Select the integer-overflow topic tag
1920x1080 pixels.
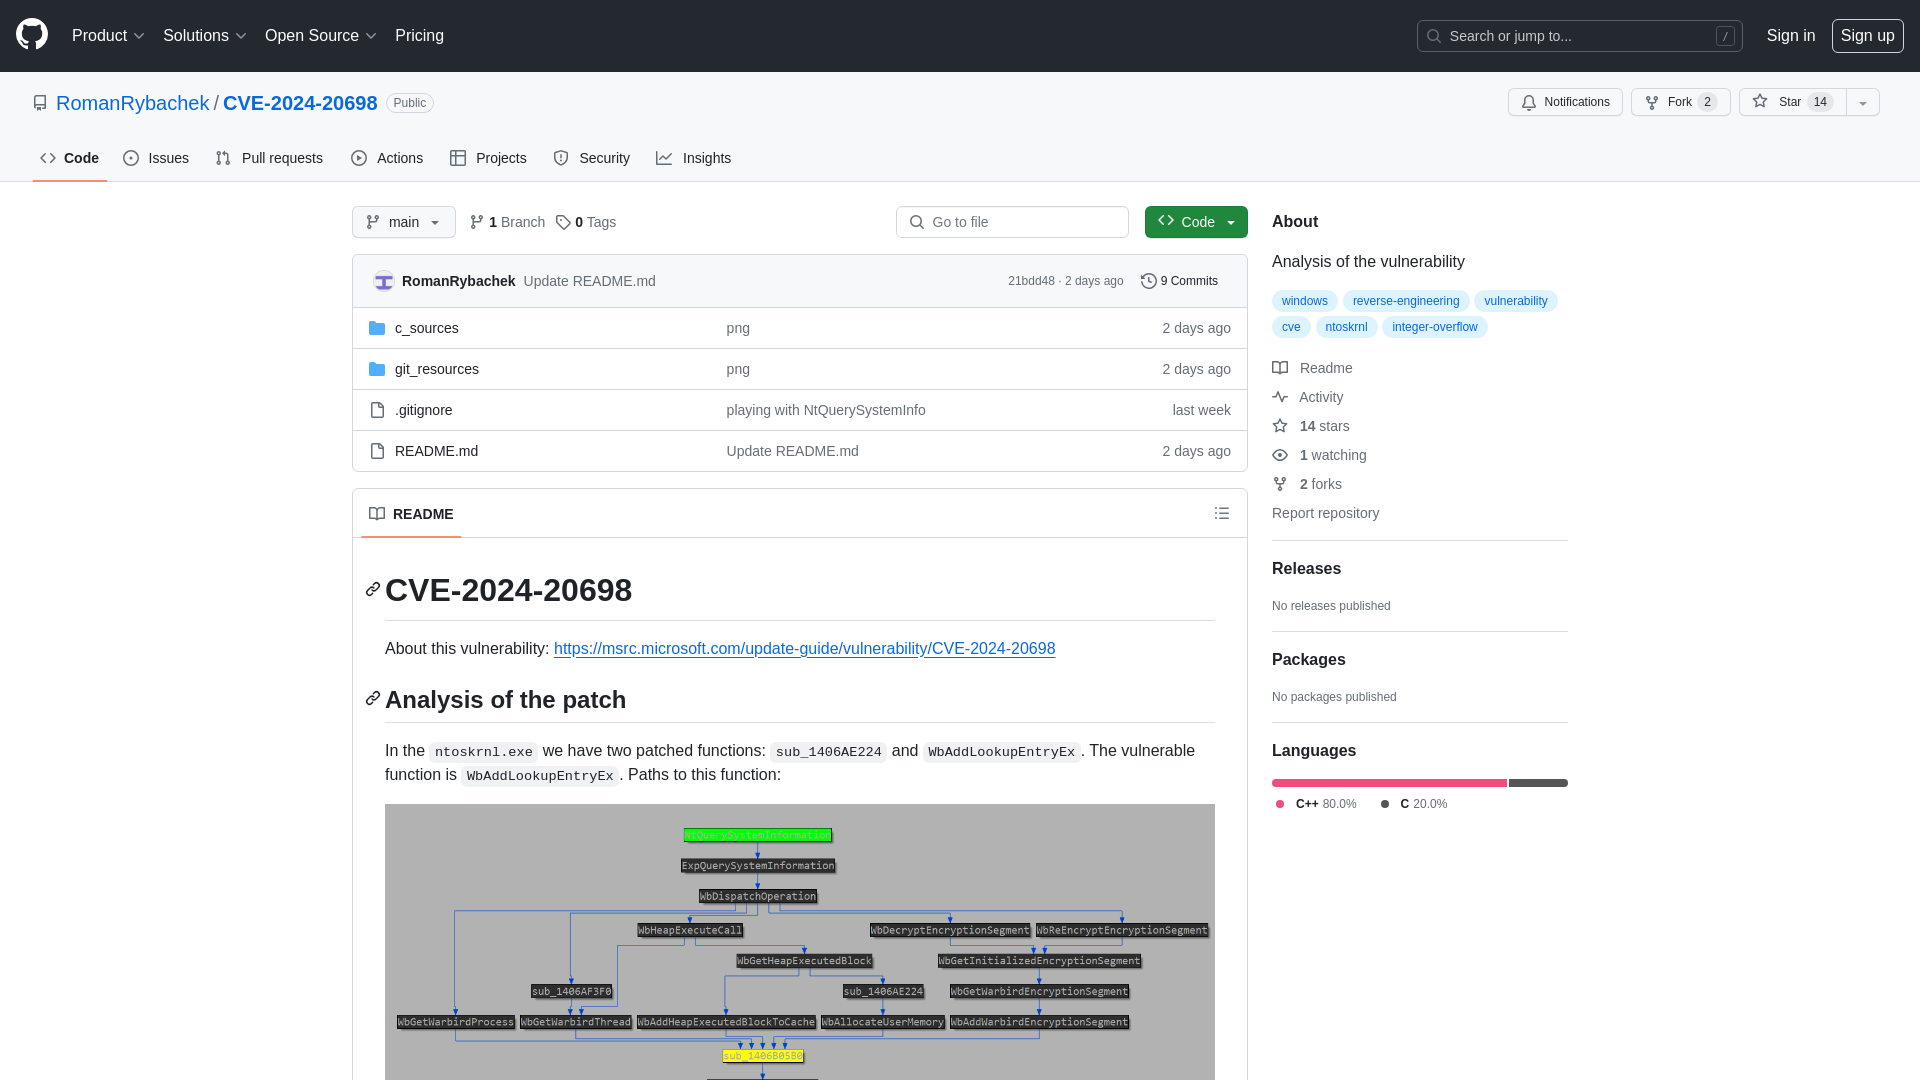pyautogui.click(x=1435, y=327)
